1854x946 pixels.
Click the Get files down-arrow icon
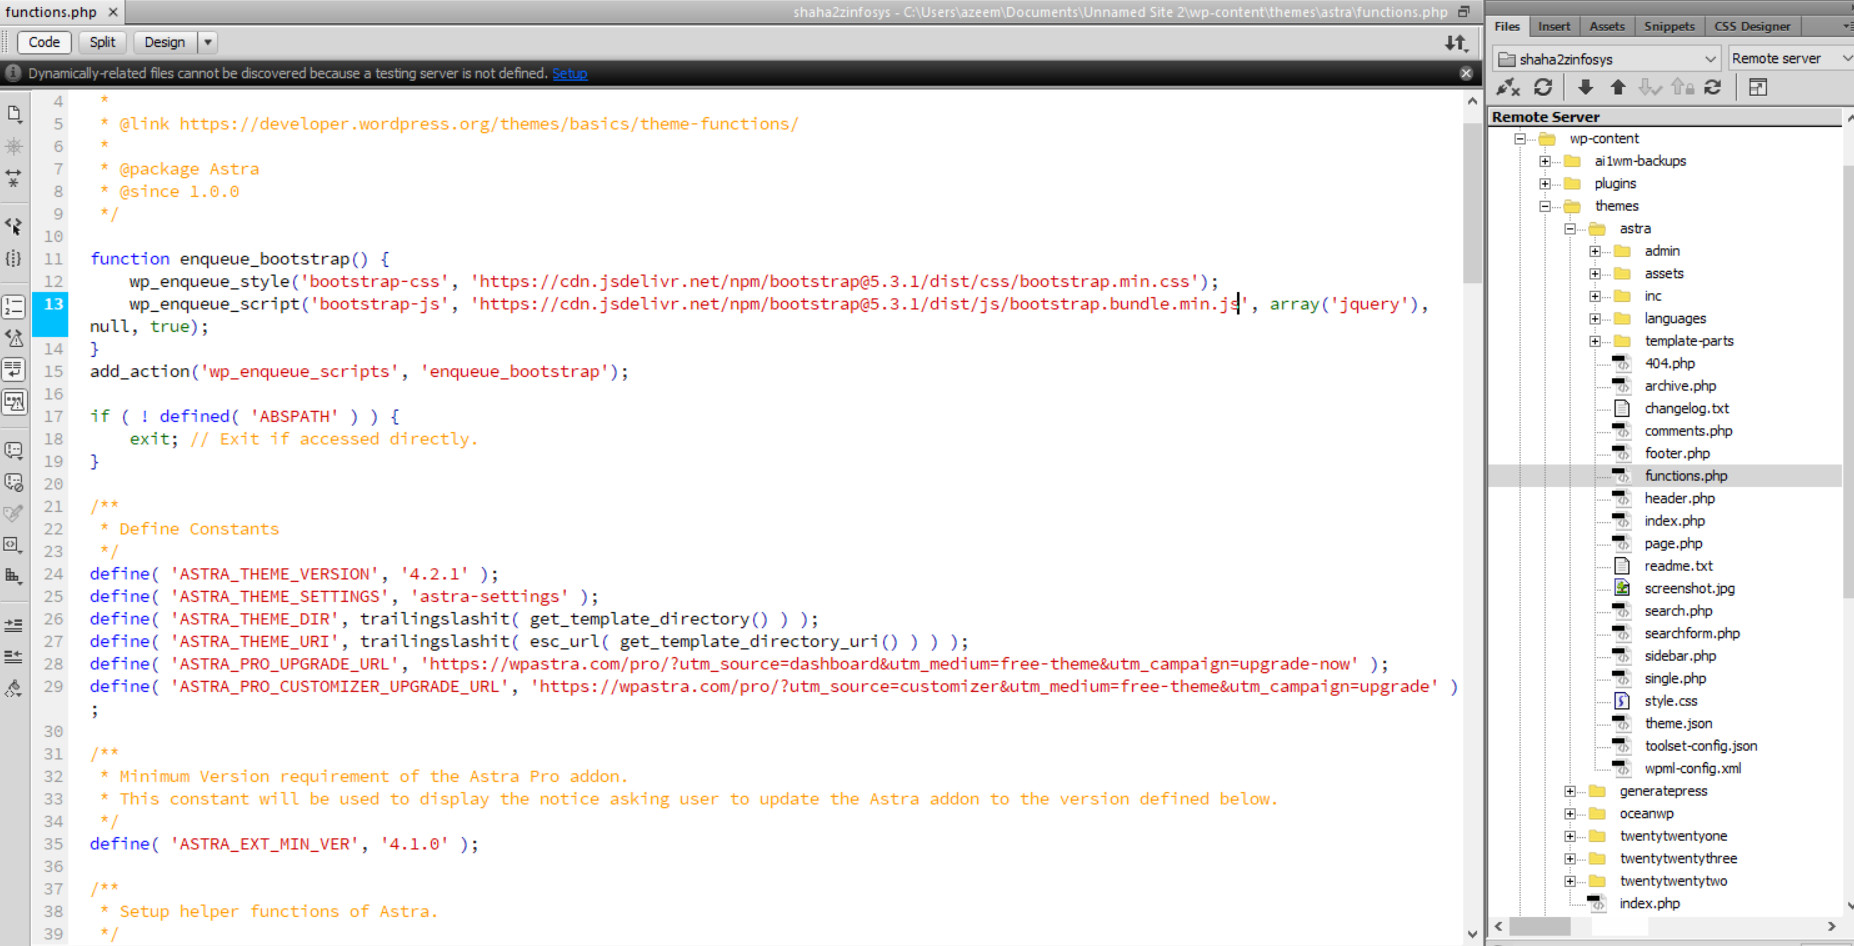point(1585,88)
